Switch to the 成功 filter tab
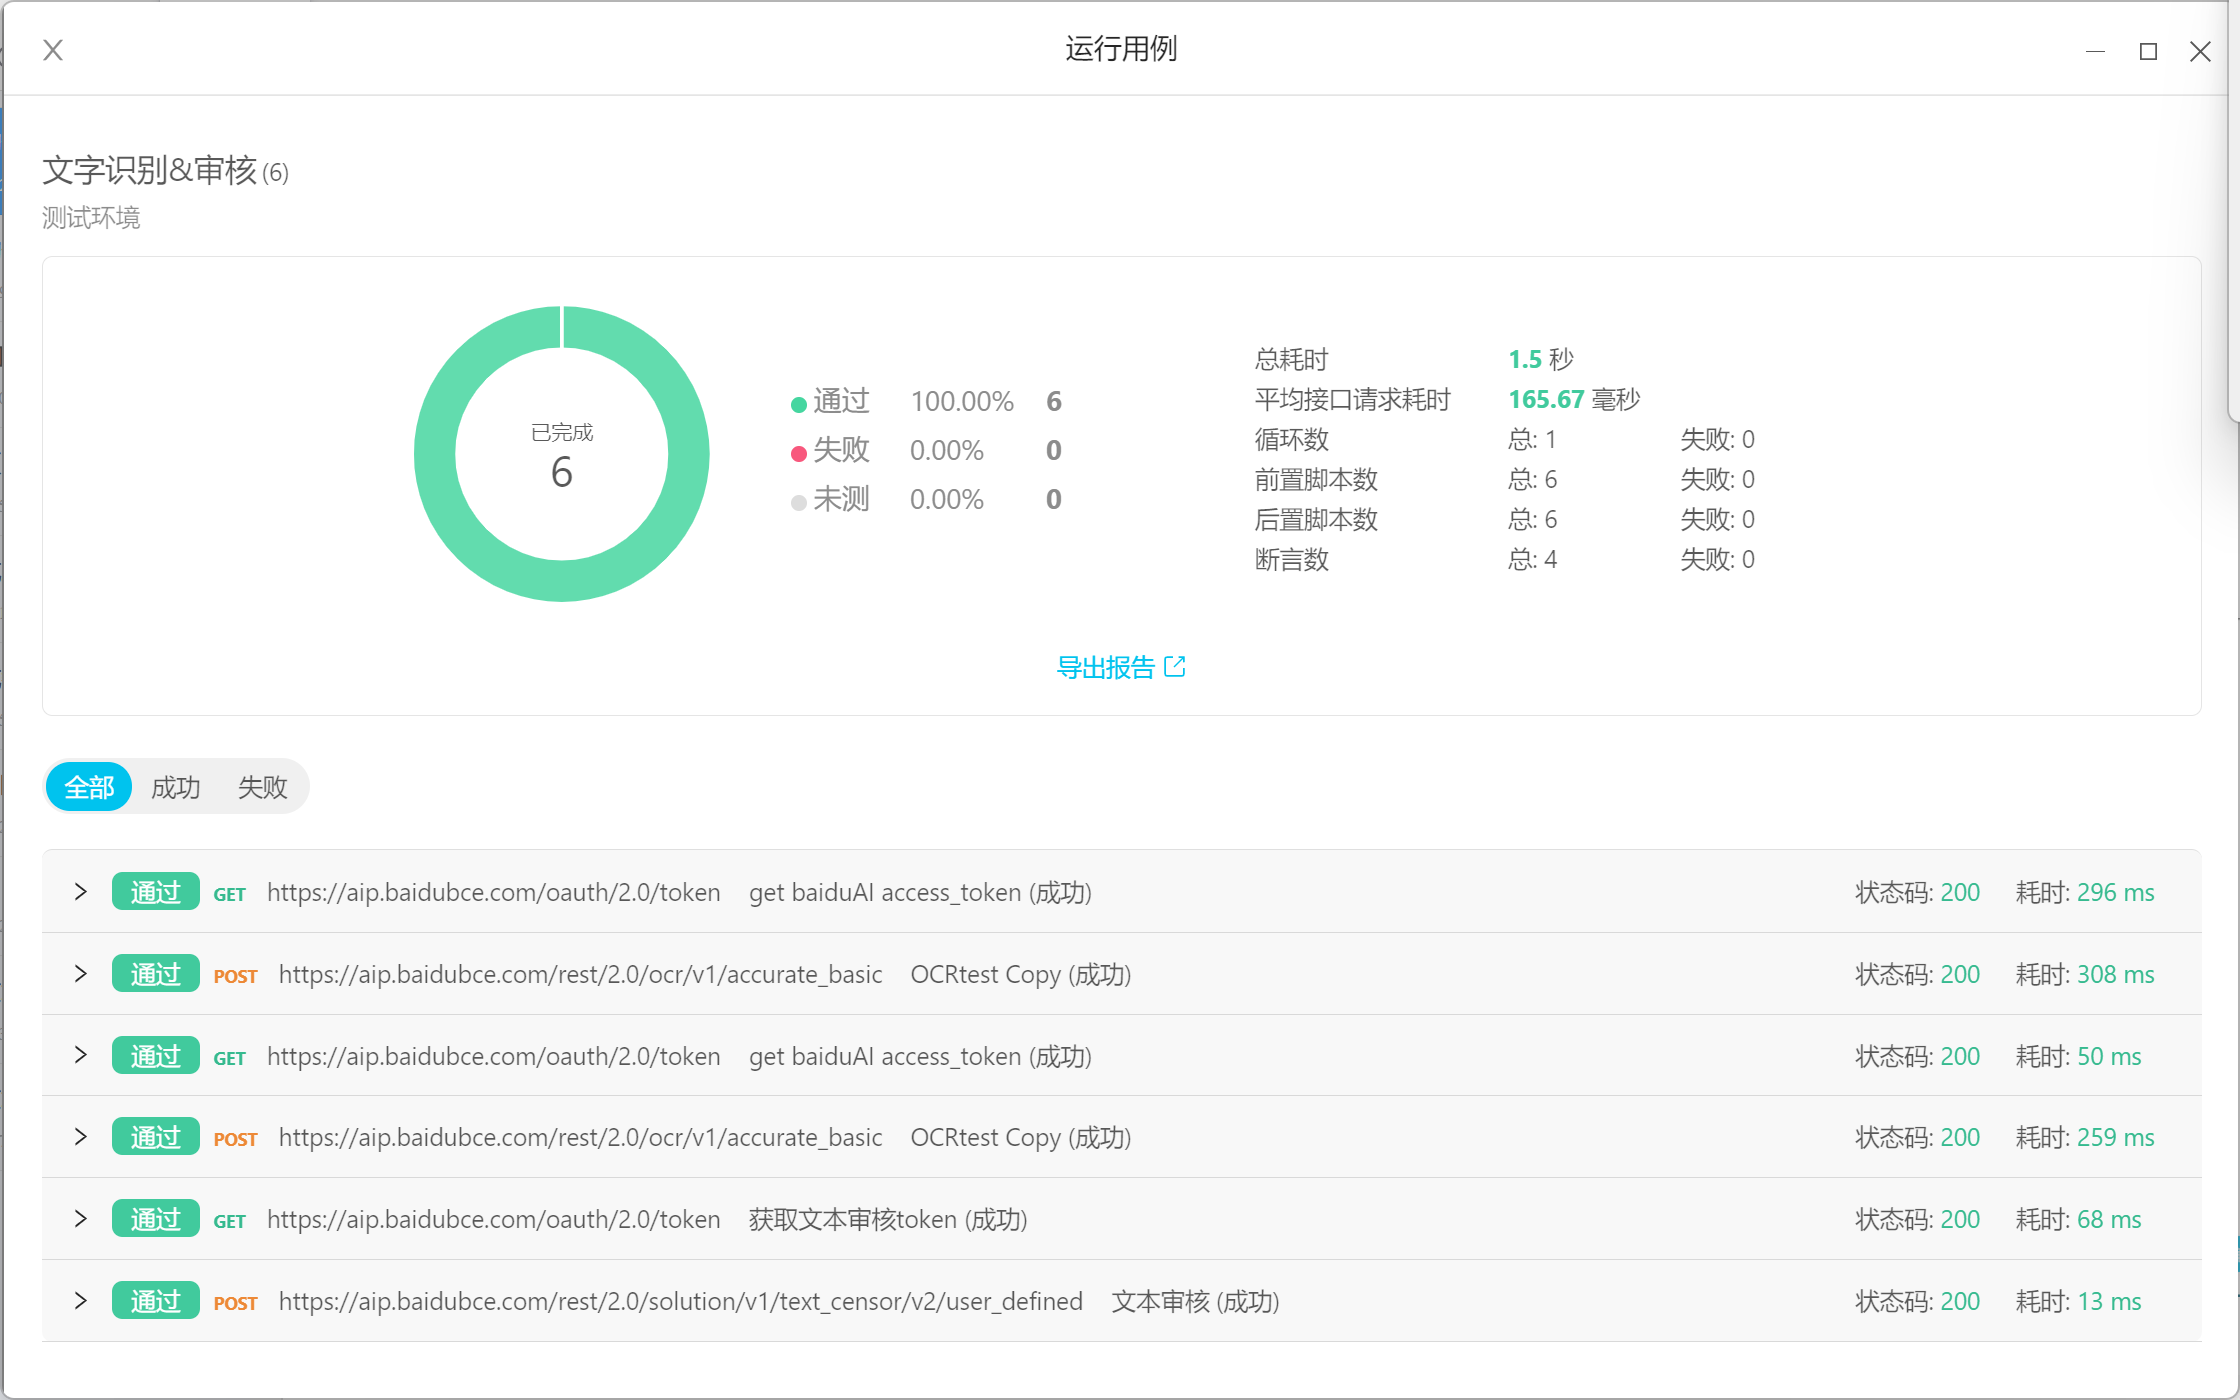Viewport: 2240px width, 1400px height. (x=175, y=787)
